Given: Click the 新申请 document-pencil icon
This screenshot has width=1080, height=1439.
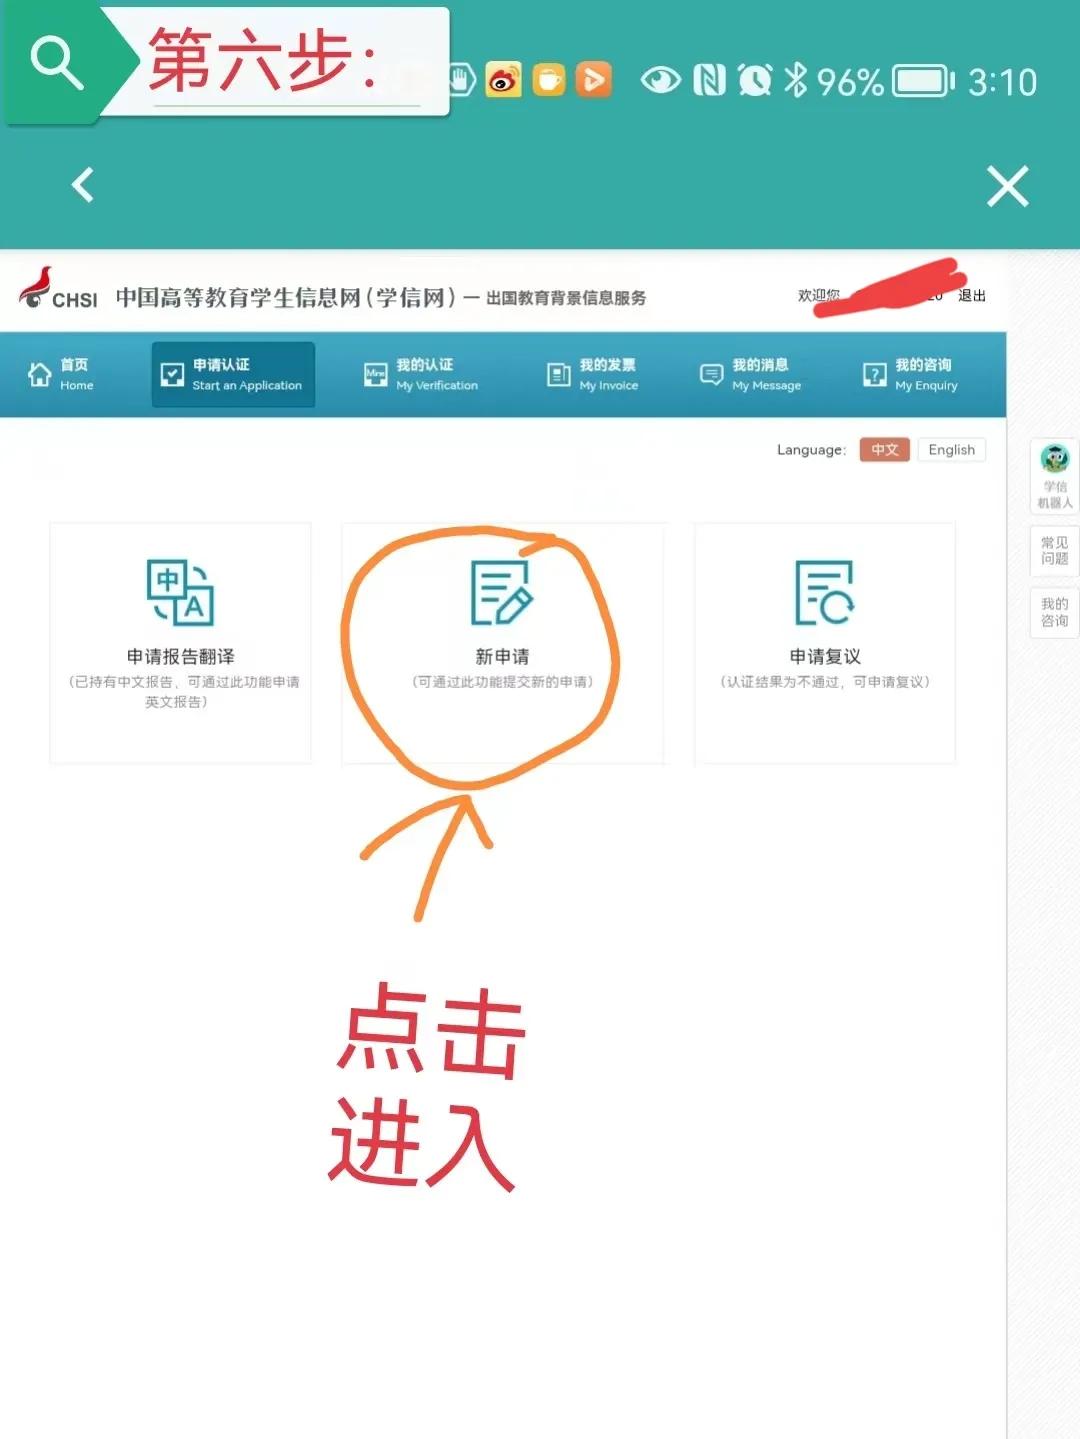Looking at the screenshot, I should point(503,593).
